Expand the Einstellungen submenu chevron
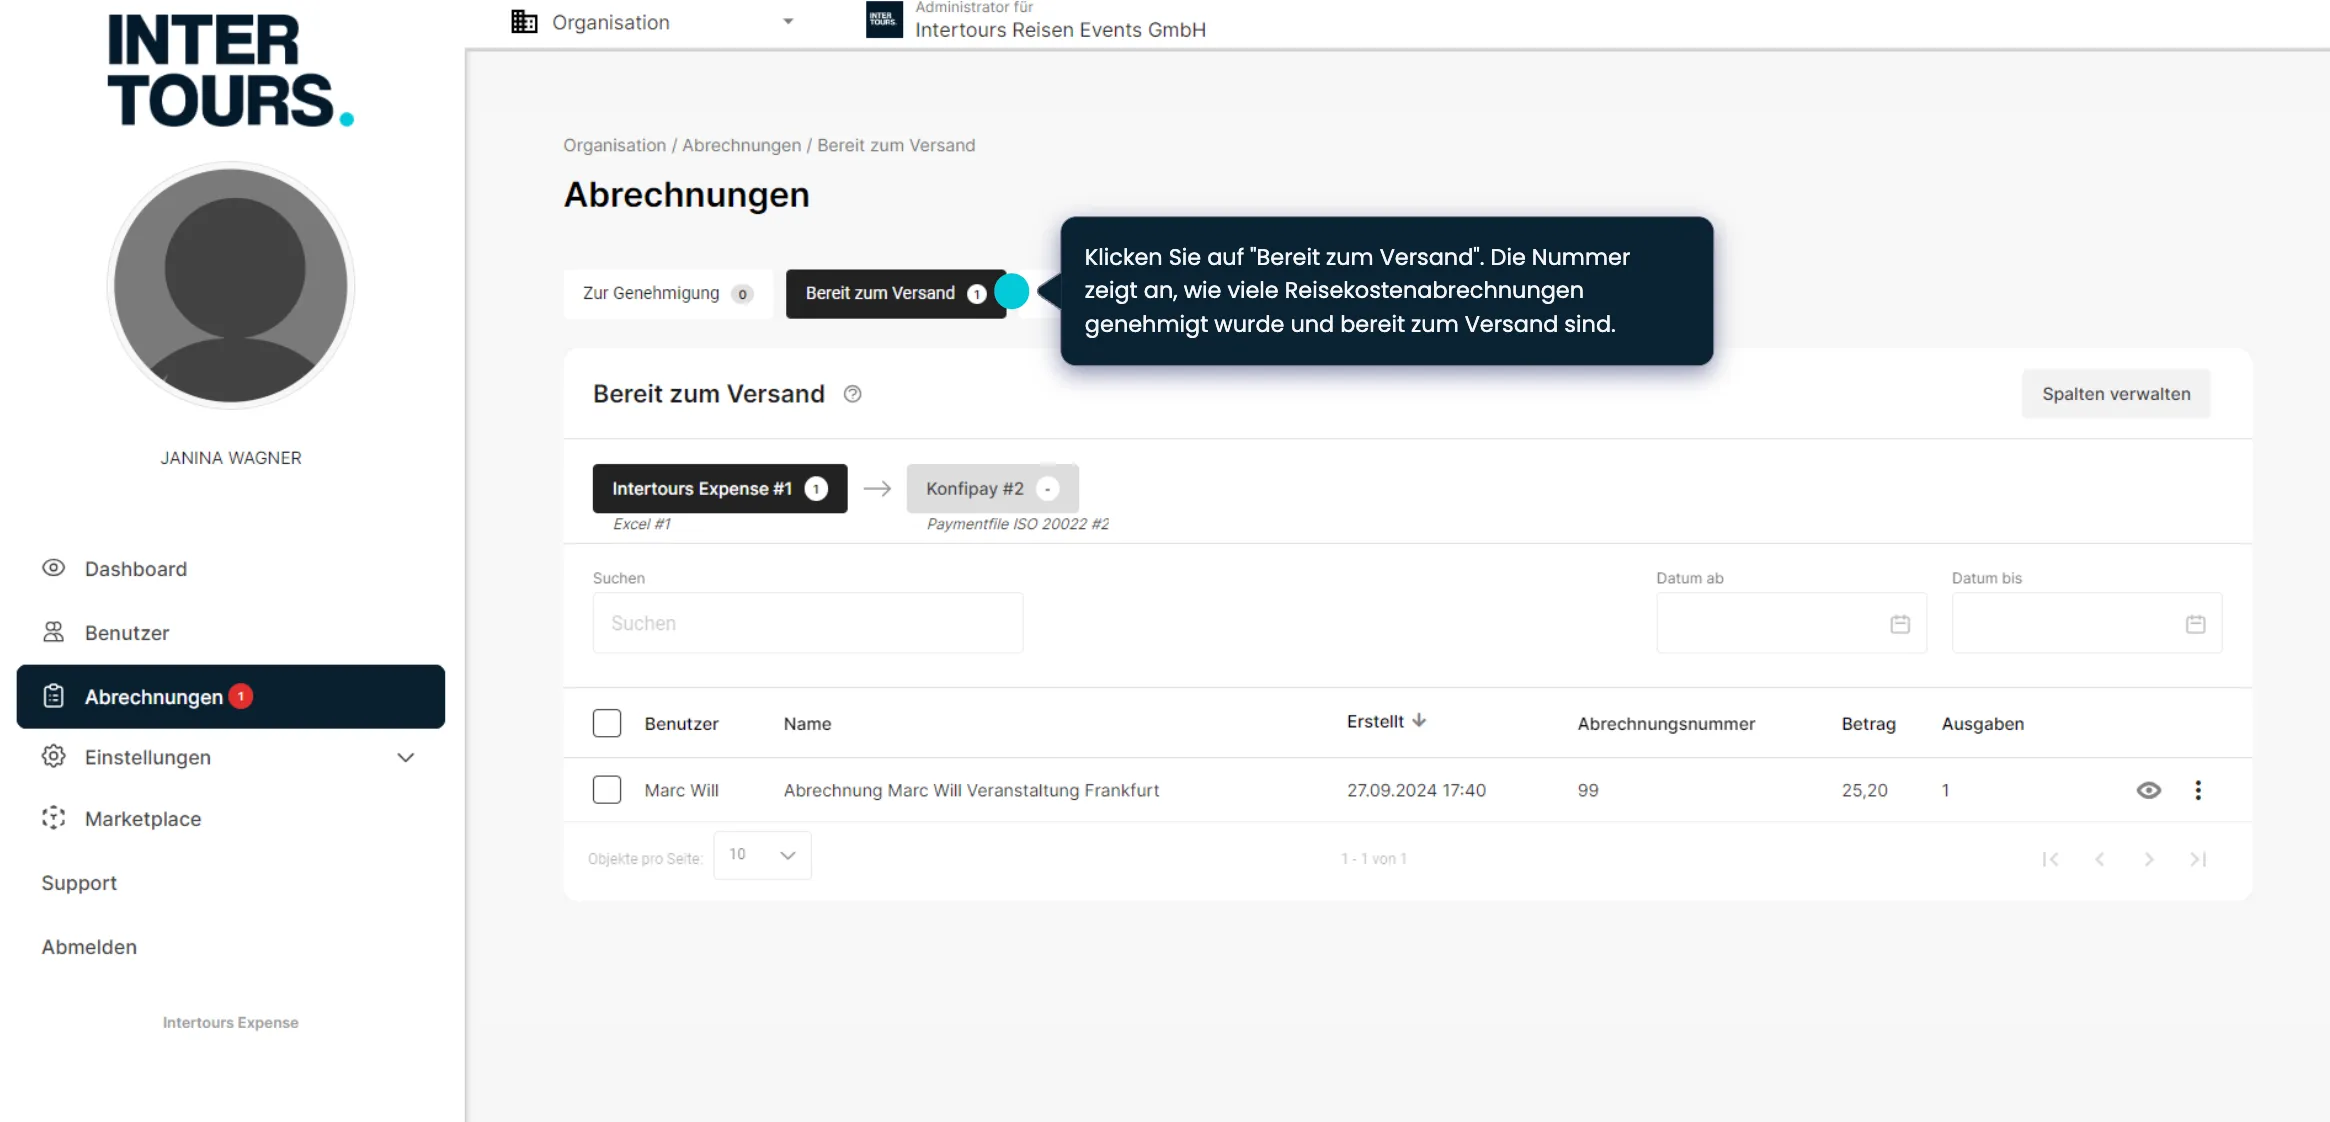The image size is (2330, 1122). pos(405,757)
